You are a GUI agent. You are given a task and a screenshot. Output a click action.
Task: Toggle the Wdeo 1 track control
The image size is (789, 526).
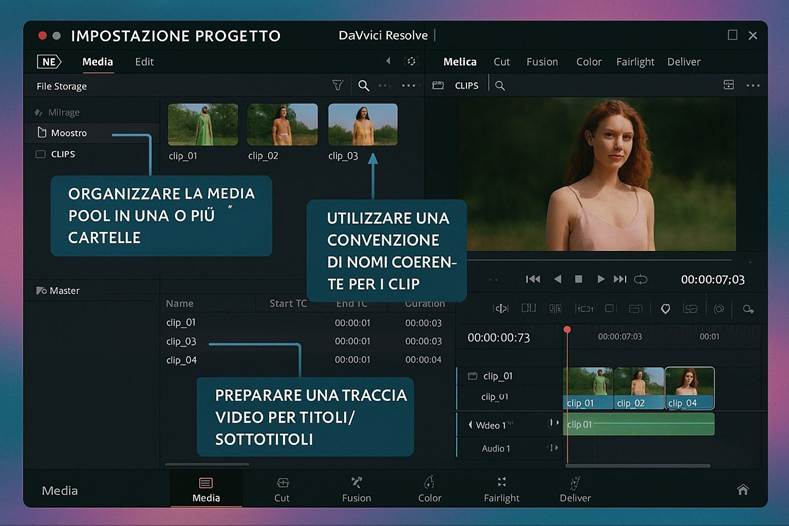point(554,424)
